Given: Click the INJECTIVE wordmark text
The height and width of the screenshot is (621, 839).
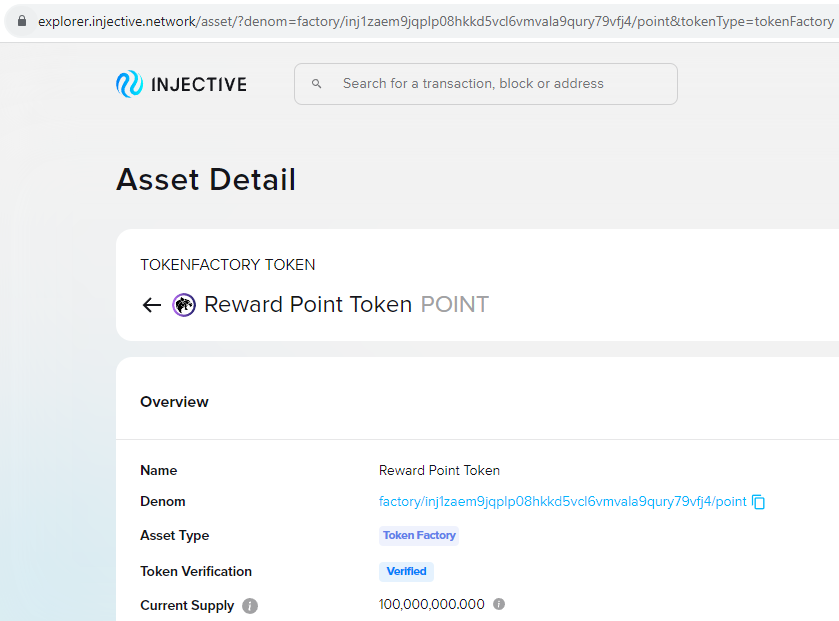Looking at the screenshot, I should point(199,85).
